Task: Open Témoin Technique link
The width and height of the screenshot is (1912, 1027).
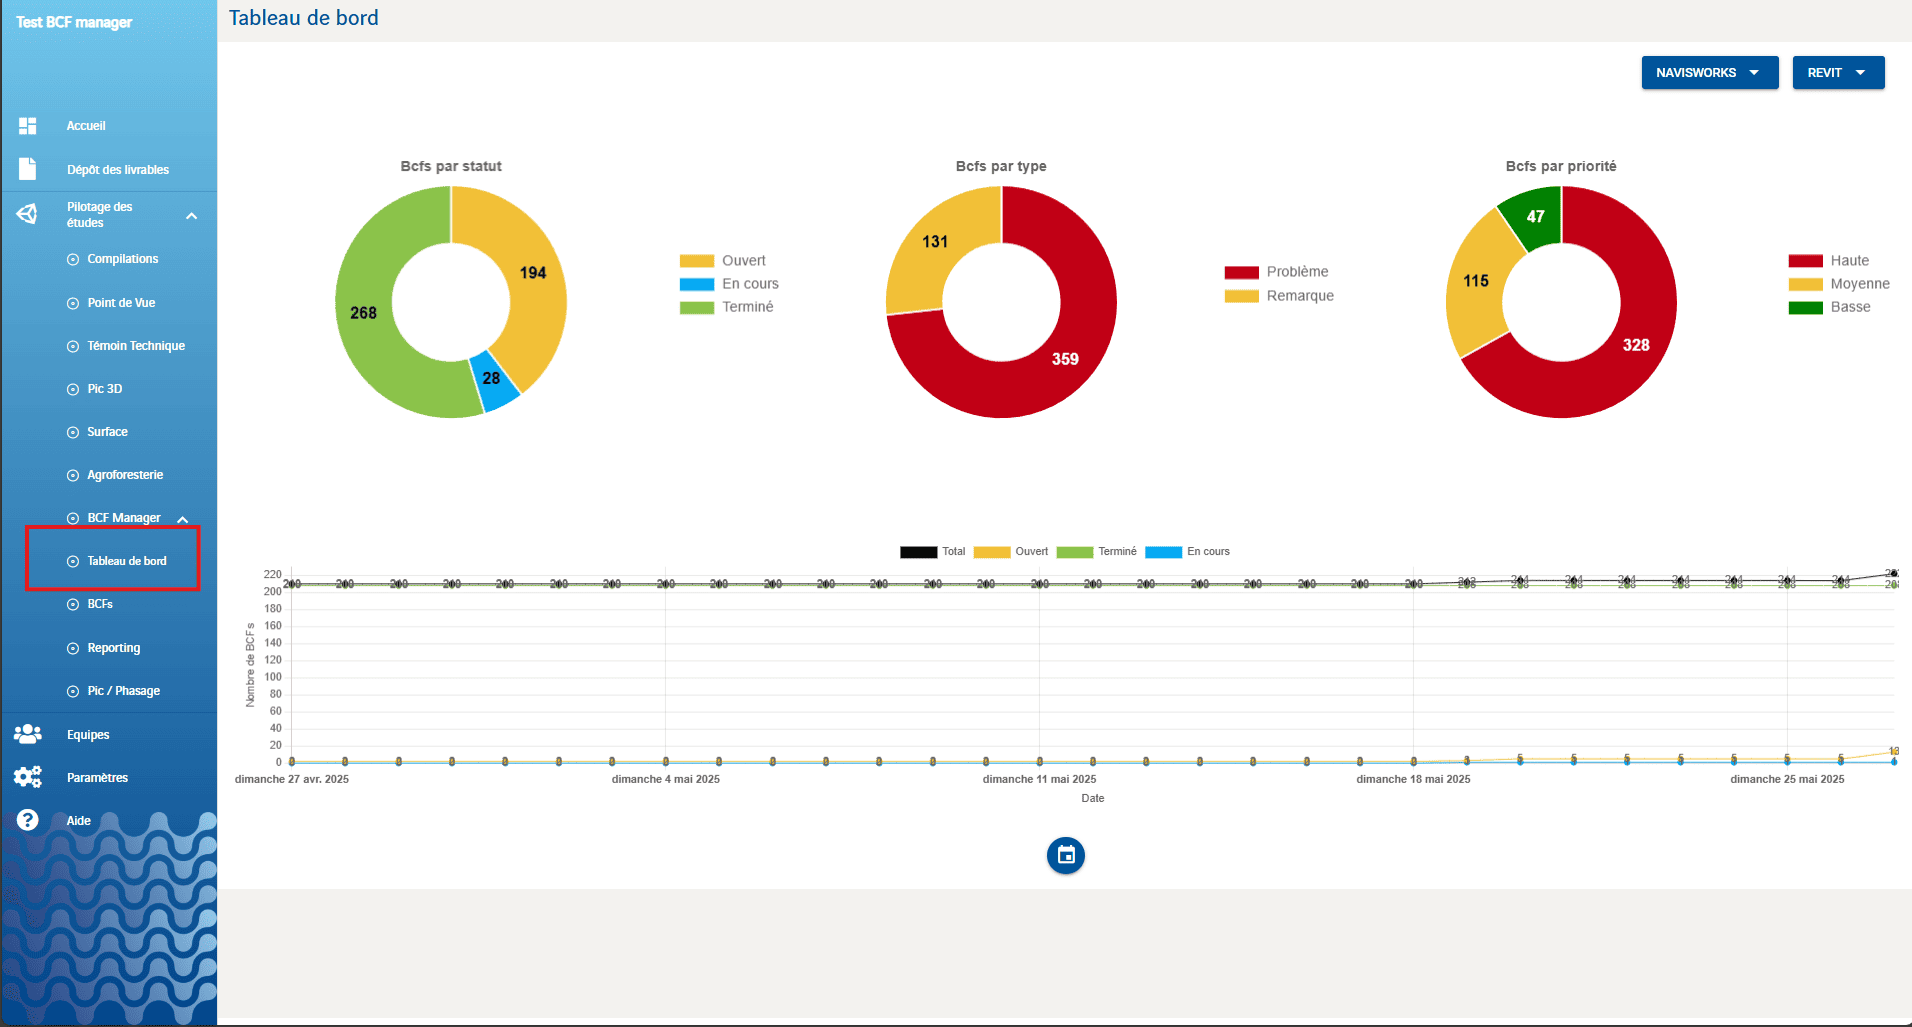Action: [136, 346]
